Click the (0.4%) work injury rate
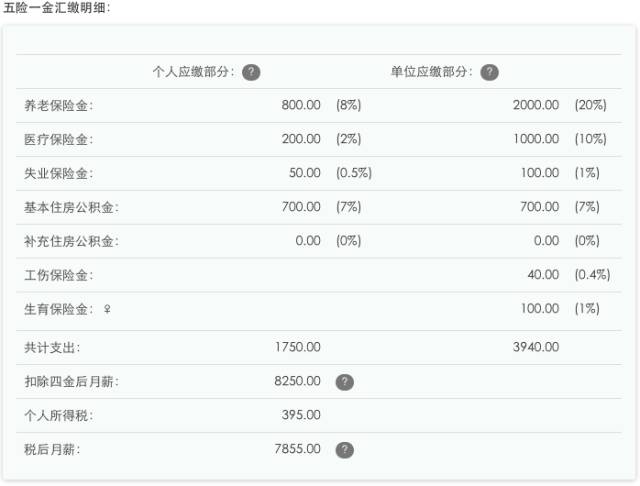This screenshot has height=486, width=640. click(592, 274)
